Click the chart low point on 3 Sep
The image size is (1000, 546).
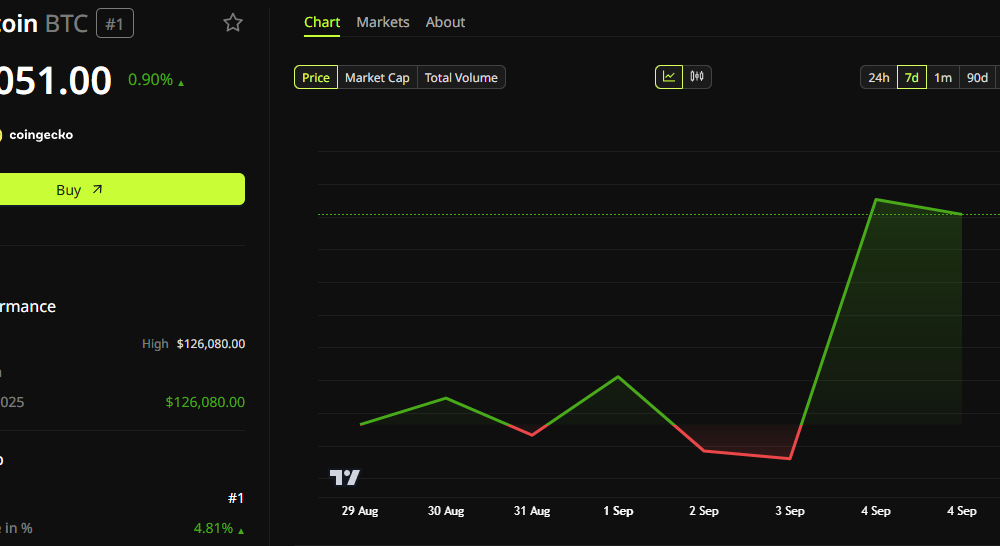coord(790,458)
